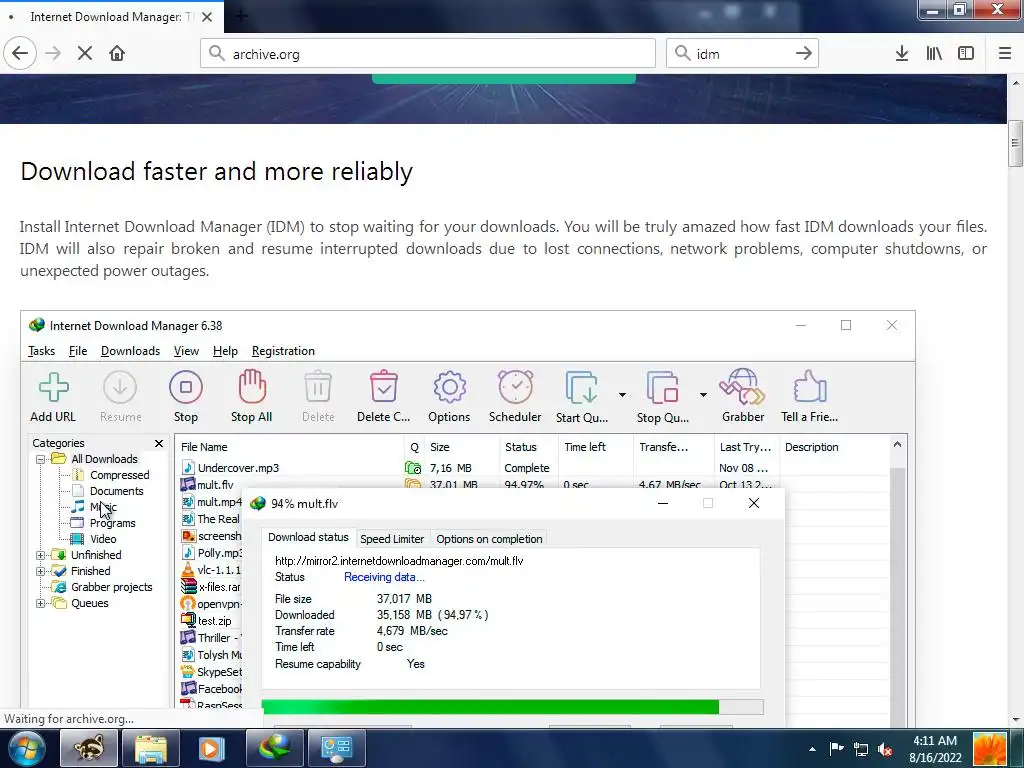Select the Internet Download Manager browser tab

(112, 17)
